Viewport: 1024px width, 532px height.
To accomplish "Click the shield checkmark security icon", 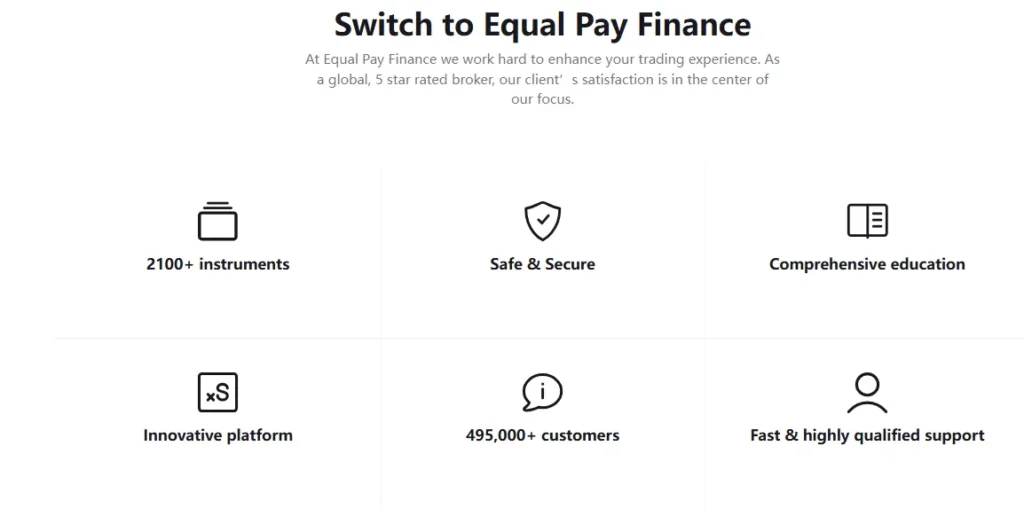I will [x=542, y=221].
